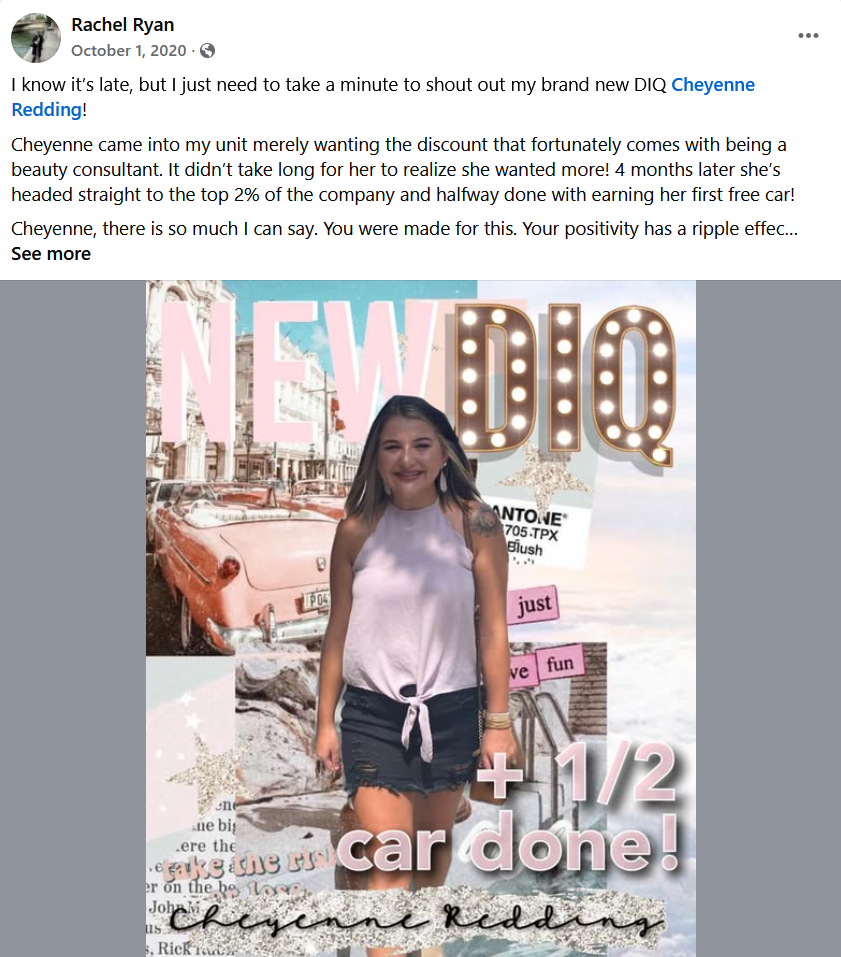Viewport: 841px width, 957px height.
Task: Click the blue Redding link text
Action: (46, 110)
